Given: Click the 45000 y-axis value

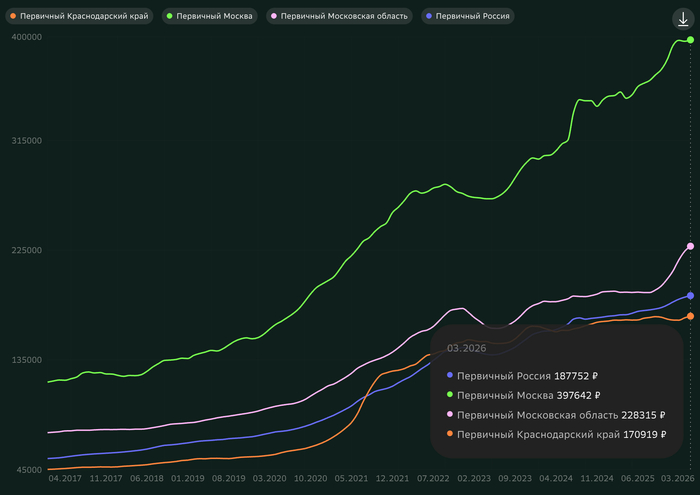Looking at the screenshot, I should coord(29,470).
